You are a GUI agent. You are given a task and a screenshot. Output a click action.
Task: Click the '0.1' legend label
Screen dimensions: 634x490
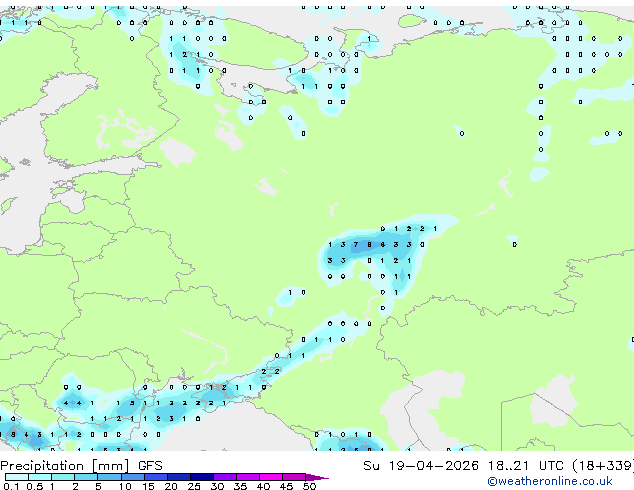click(x=11, y=486)
